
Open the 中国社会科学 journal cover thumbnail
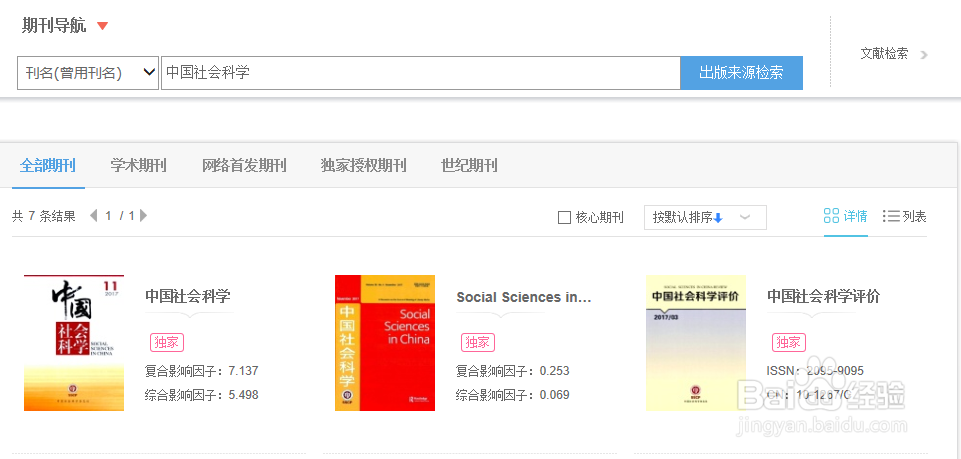[x=74, y=343]
